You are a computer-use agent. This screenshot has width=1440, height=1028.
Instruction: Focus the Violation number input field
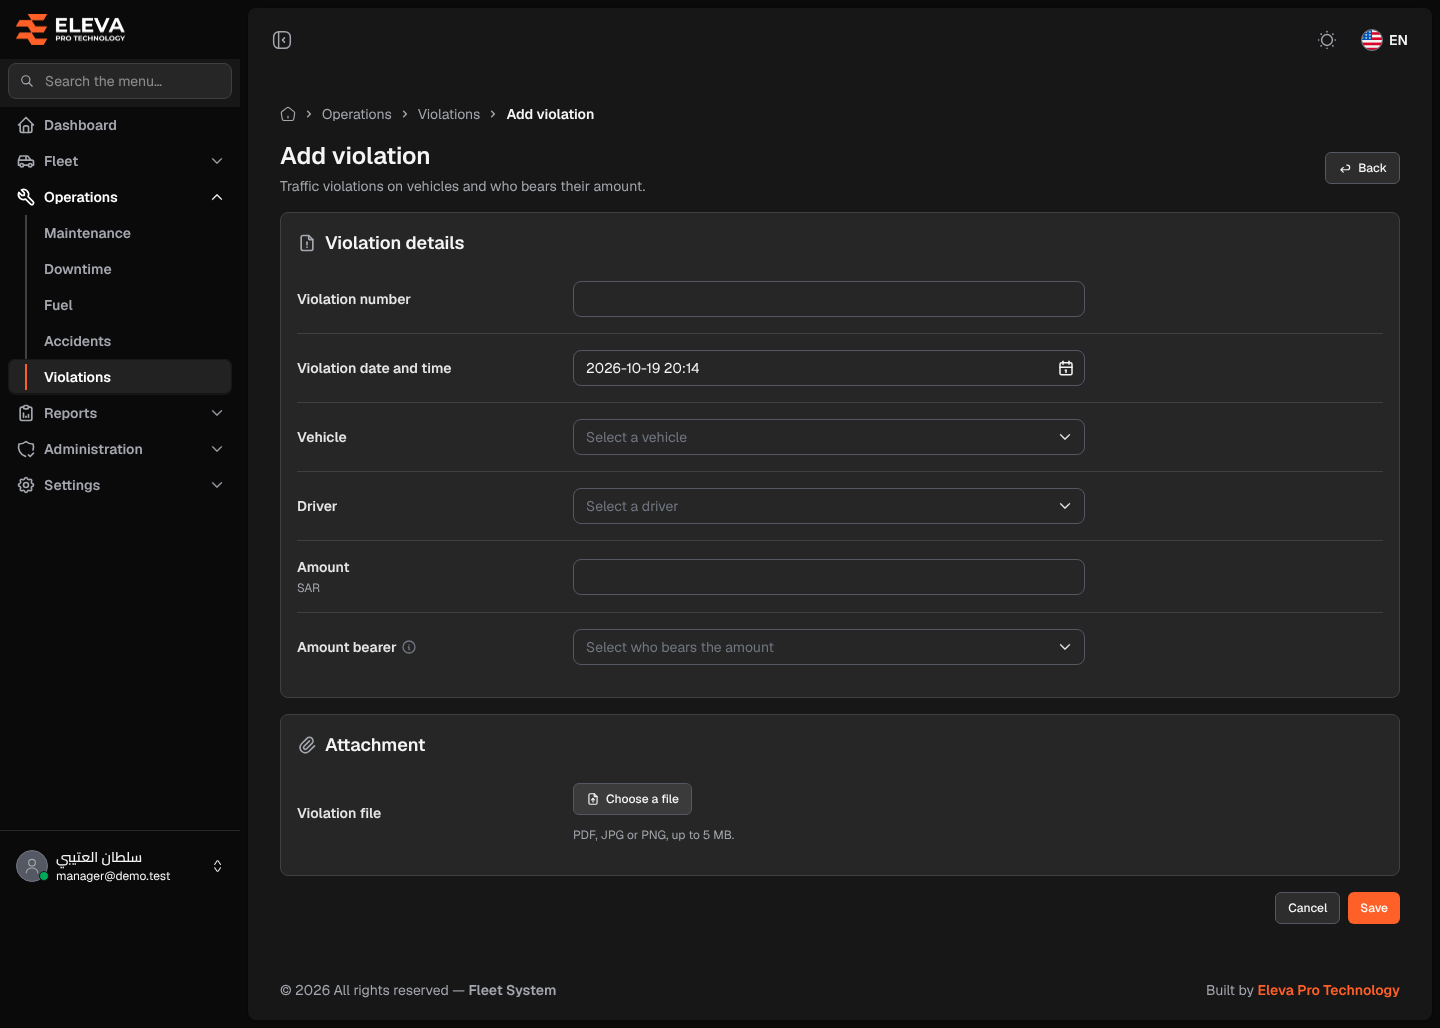[828, 299]
